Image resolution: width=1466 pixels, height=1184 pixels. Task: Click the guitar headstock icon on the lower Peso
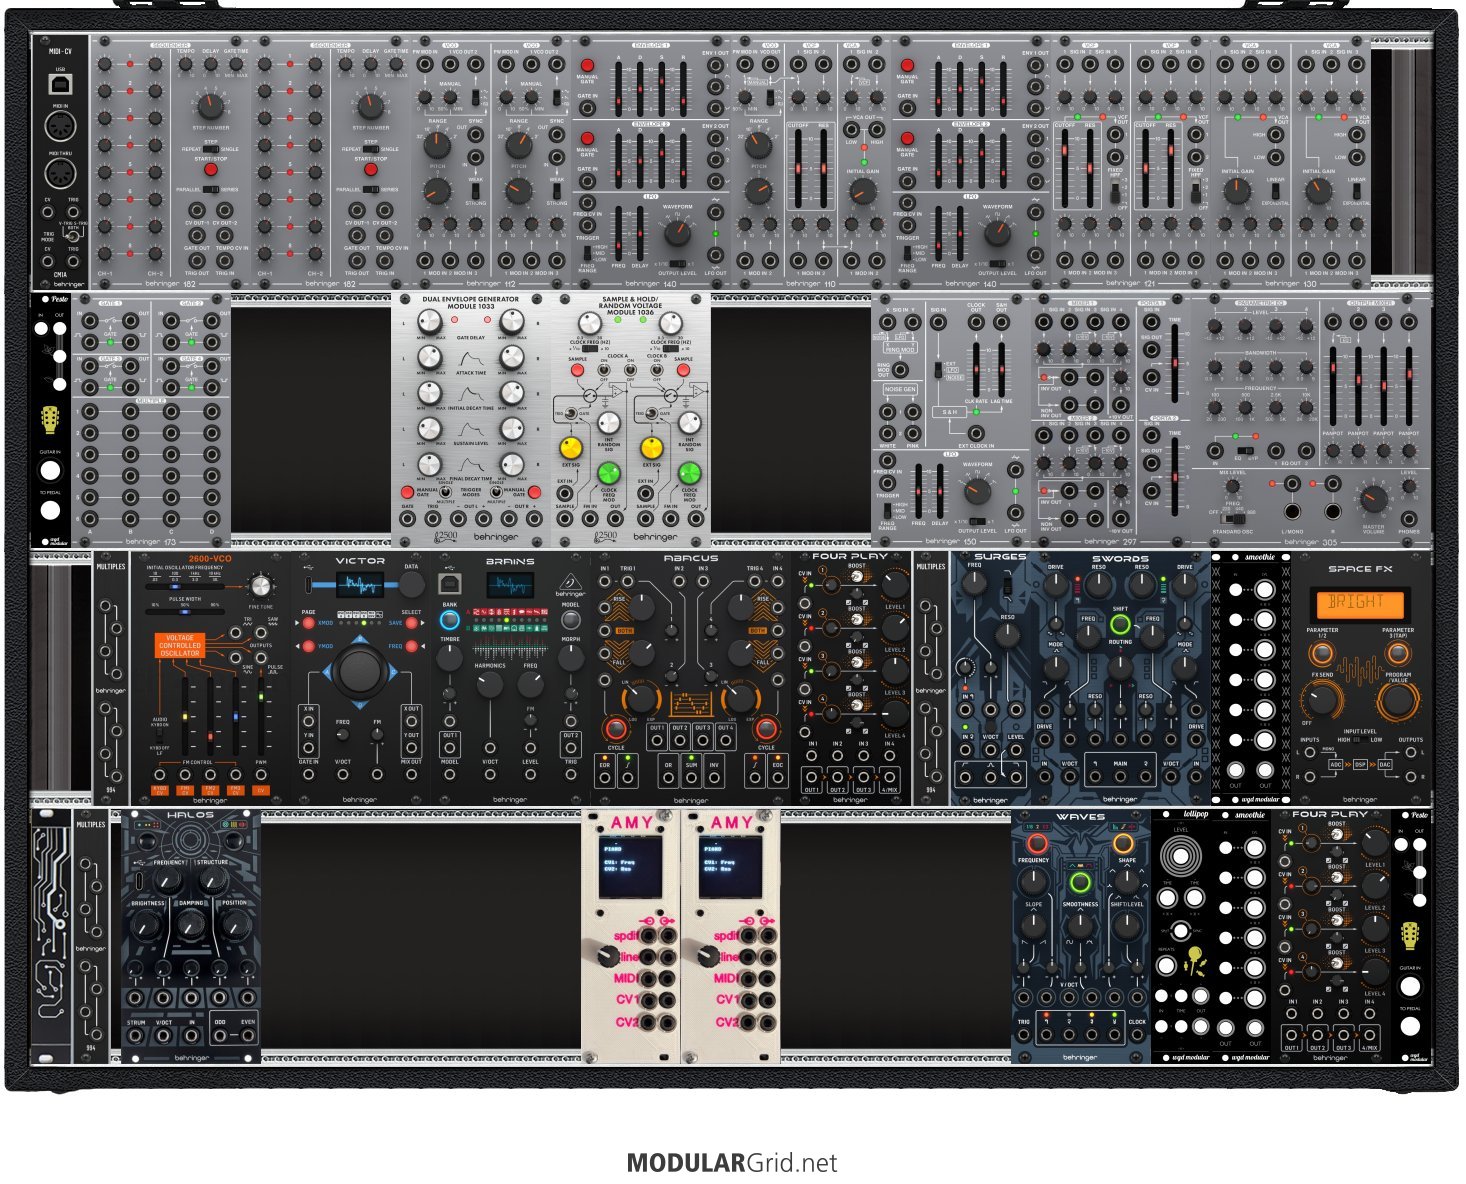coord(1410,936)
